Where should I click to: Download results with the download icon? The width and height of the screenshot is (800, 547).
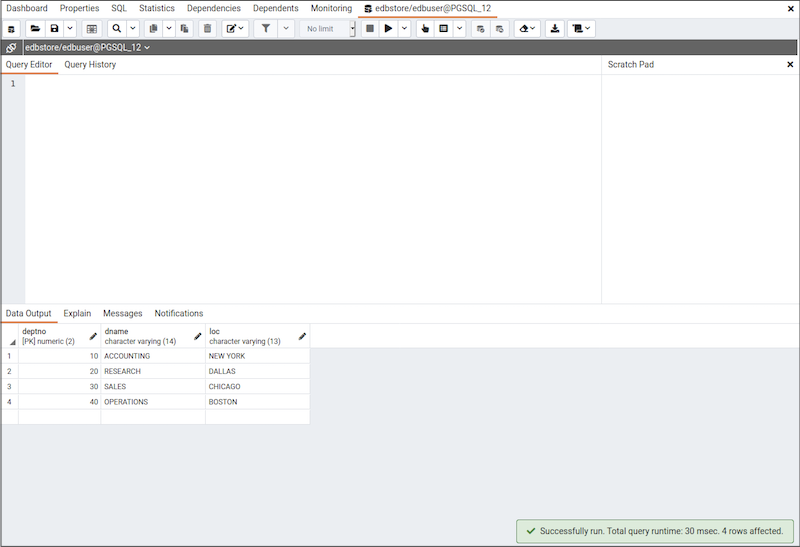(555, 29)
